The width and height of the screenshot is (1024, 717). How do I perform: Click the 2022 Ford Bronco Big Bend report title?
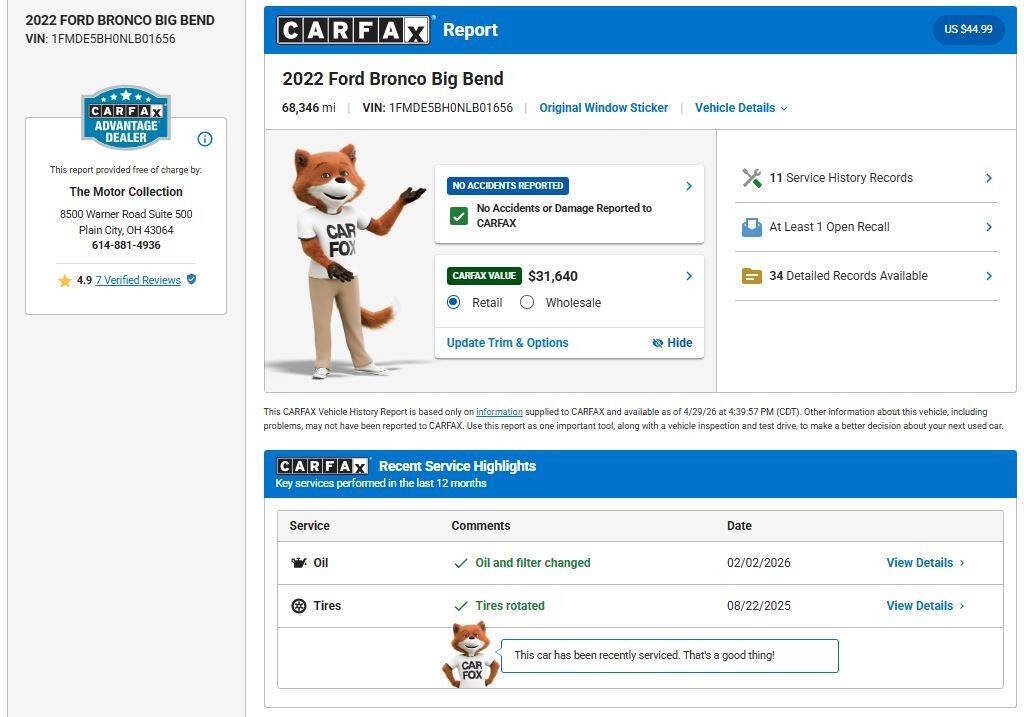(392, 79)
